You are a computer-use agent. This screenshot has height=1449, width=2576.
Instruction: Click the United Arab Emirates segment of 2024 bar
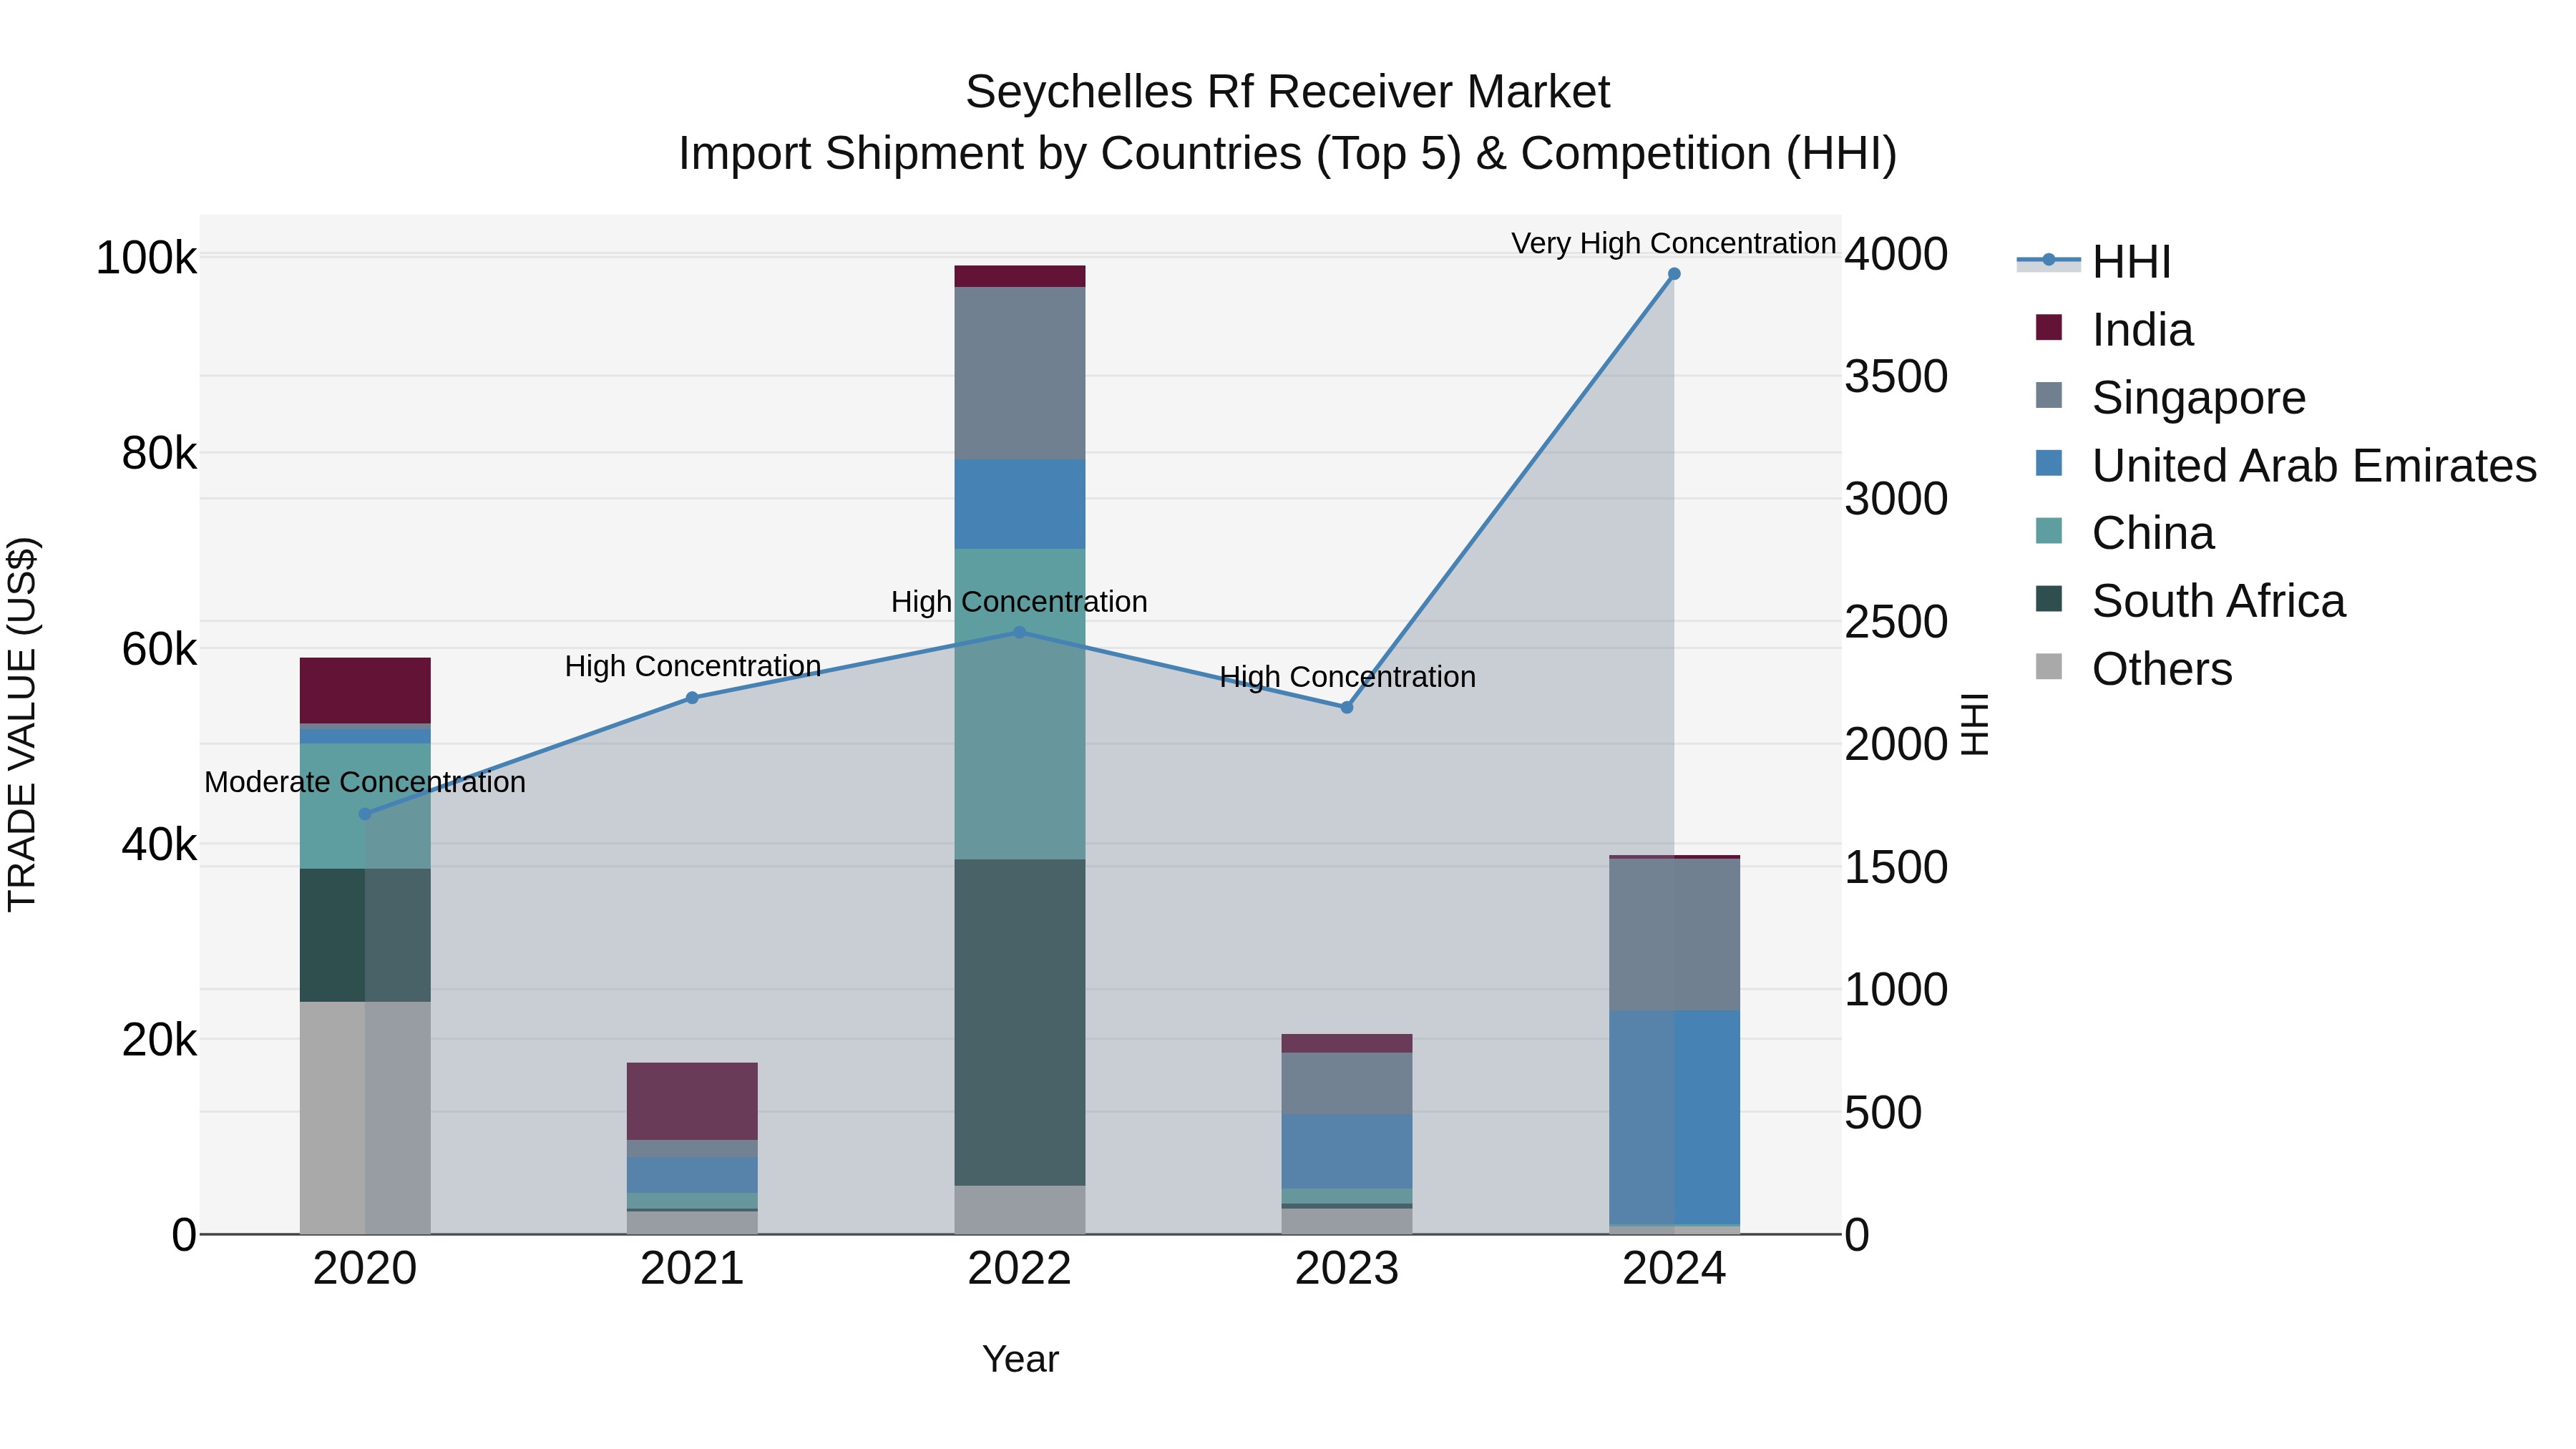(1675, 1117)
